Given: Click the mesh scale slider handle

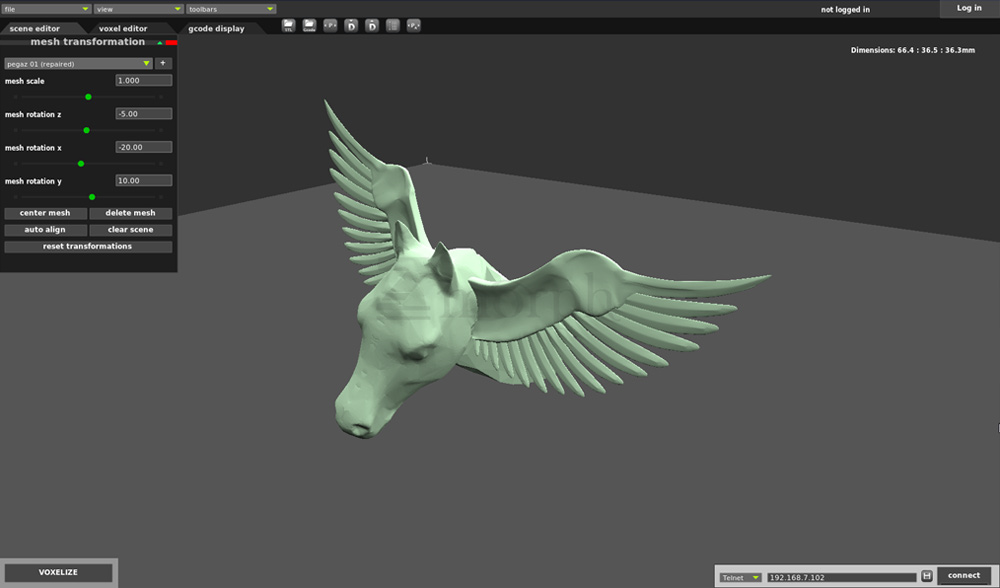Looking at the screenshot, I should click(88, 97).
